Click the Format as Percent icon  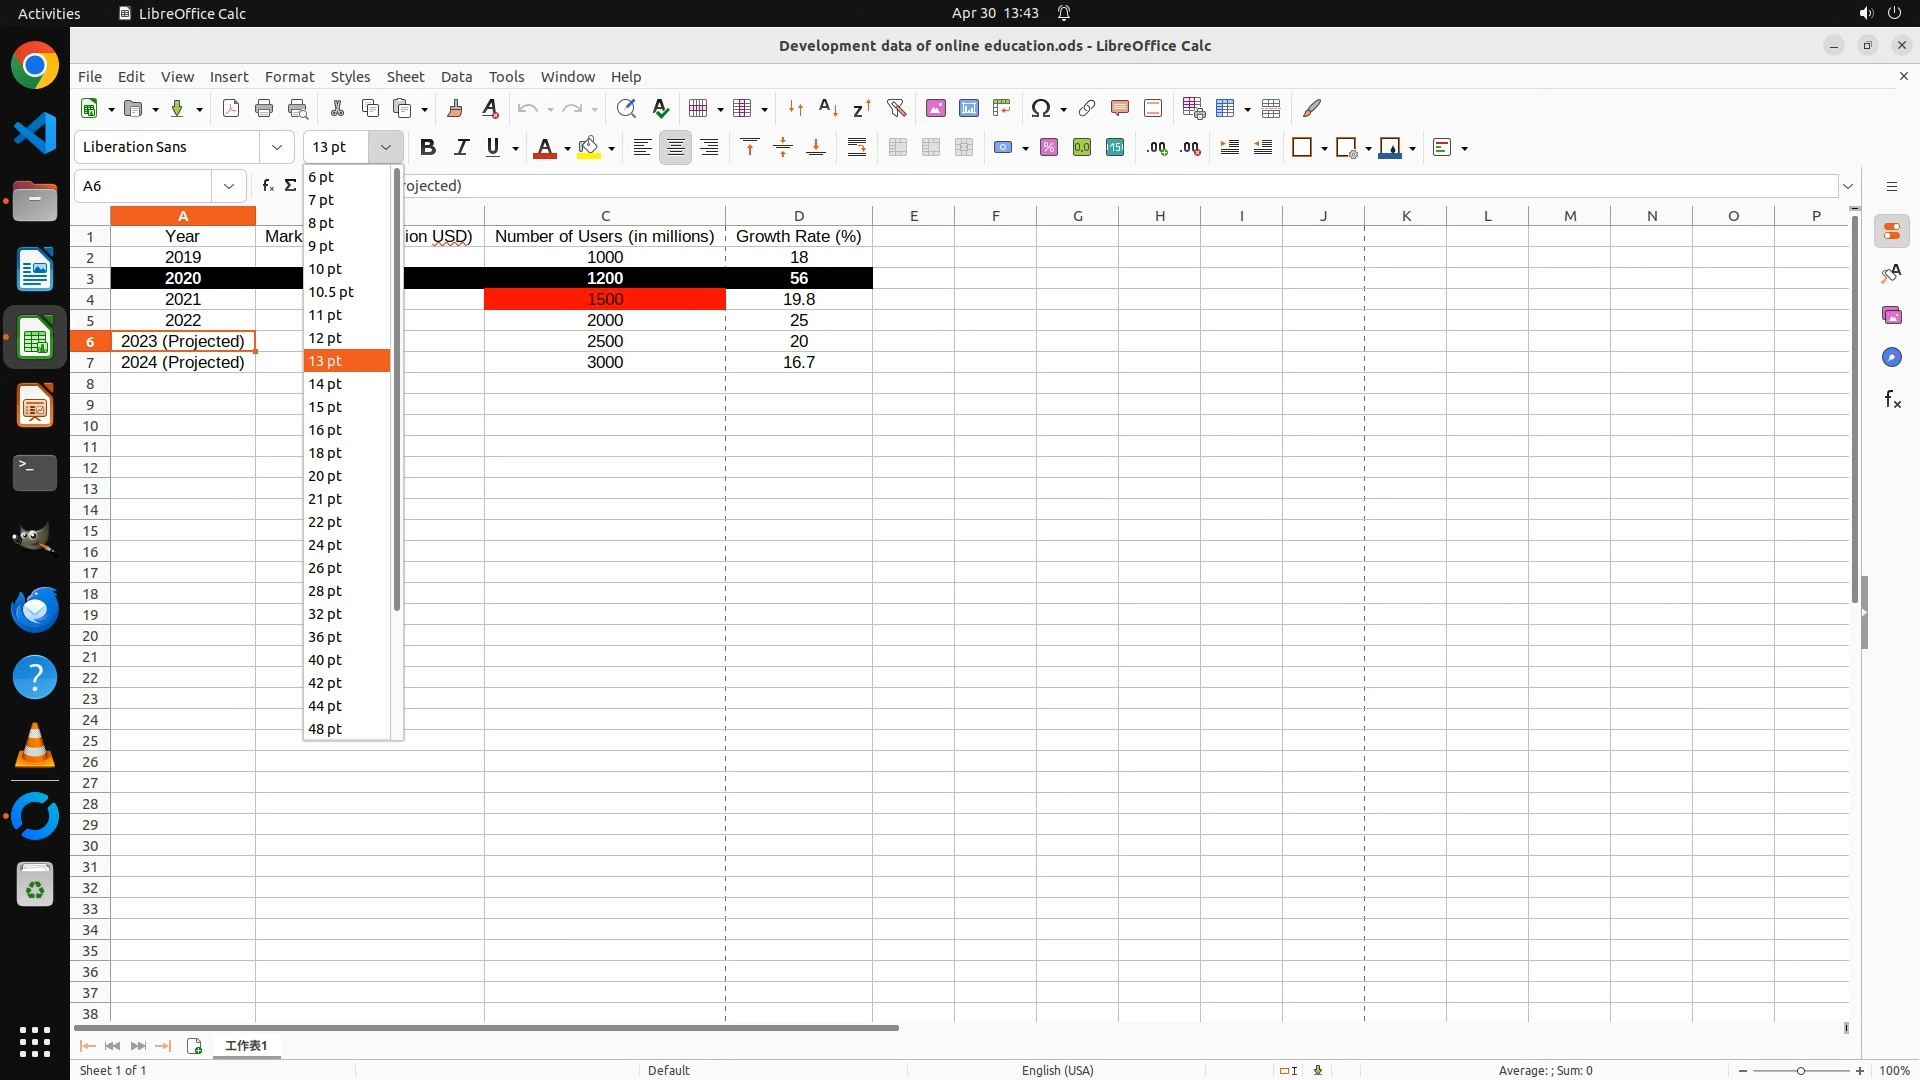point(1049,147)
